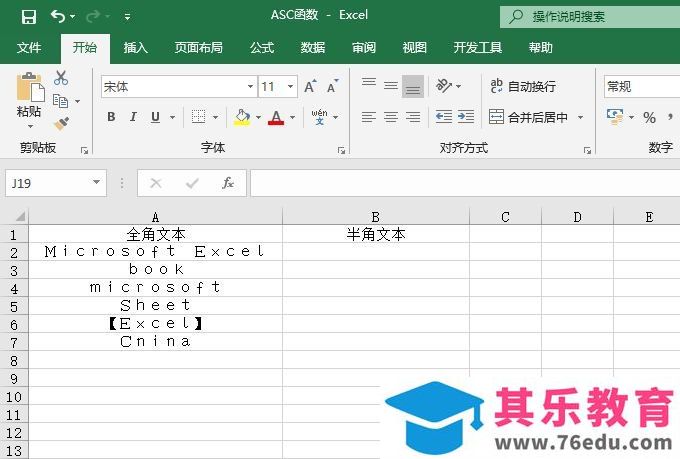
Task: Set middle vertical alignment
Action: click(391, 85)
